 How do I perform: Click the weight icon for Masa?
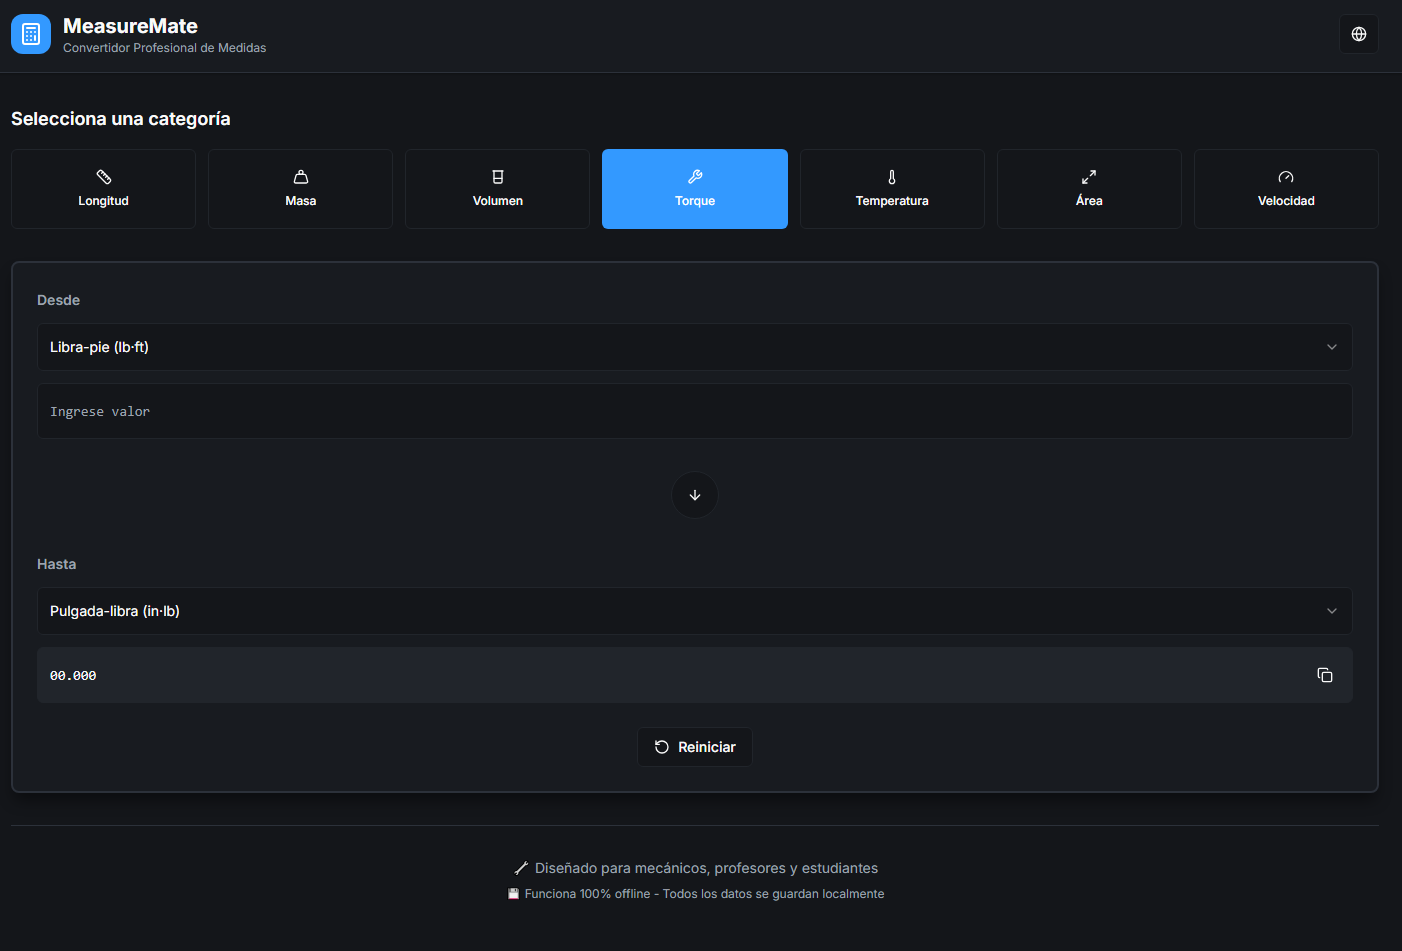pyautogui.click(x=300, y=177)
